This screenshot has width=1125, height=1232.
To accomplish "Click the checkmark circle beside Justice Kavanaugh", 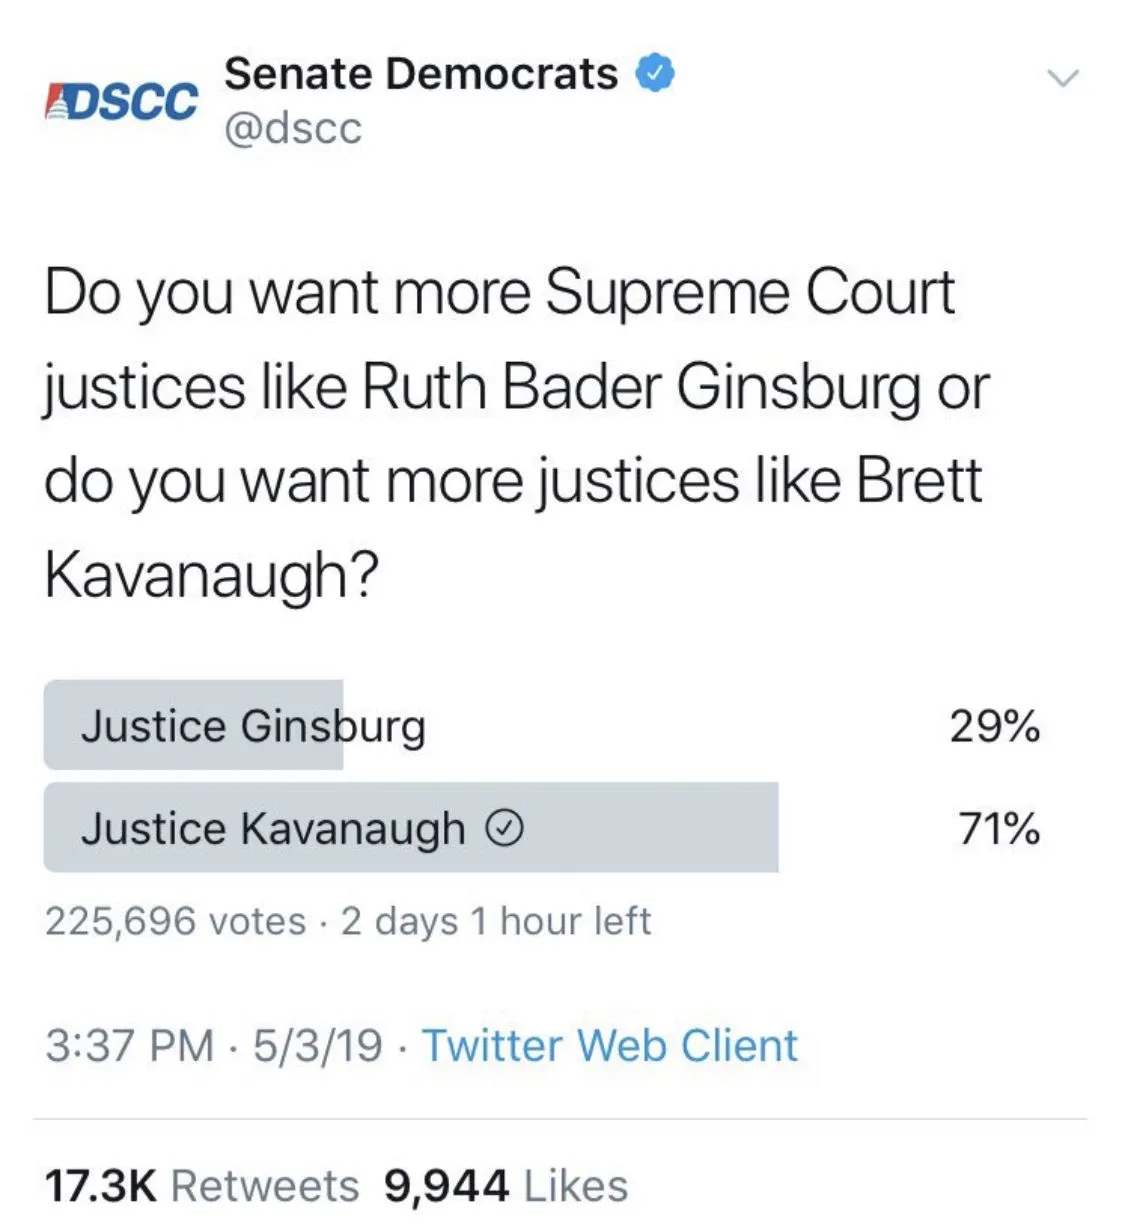I will pyautogui.click(x=505, y=828).
